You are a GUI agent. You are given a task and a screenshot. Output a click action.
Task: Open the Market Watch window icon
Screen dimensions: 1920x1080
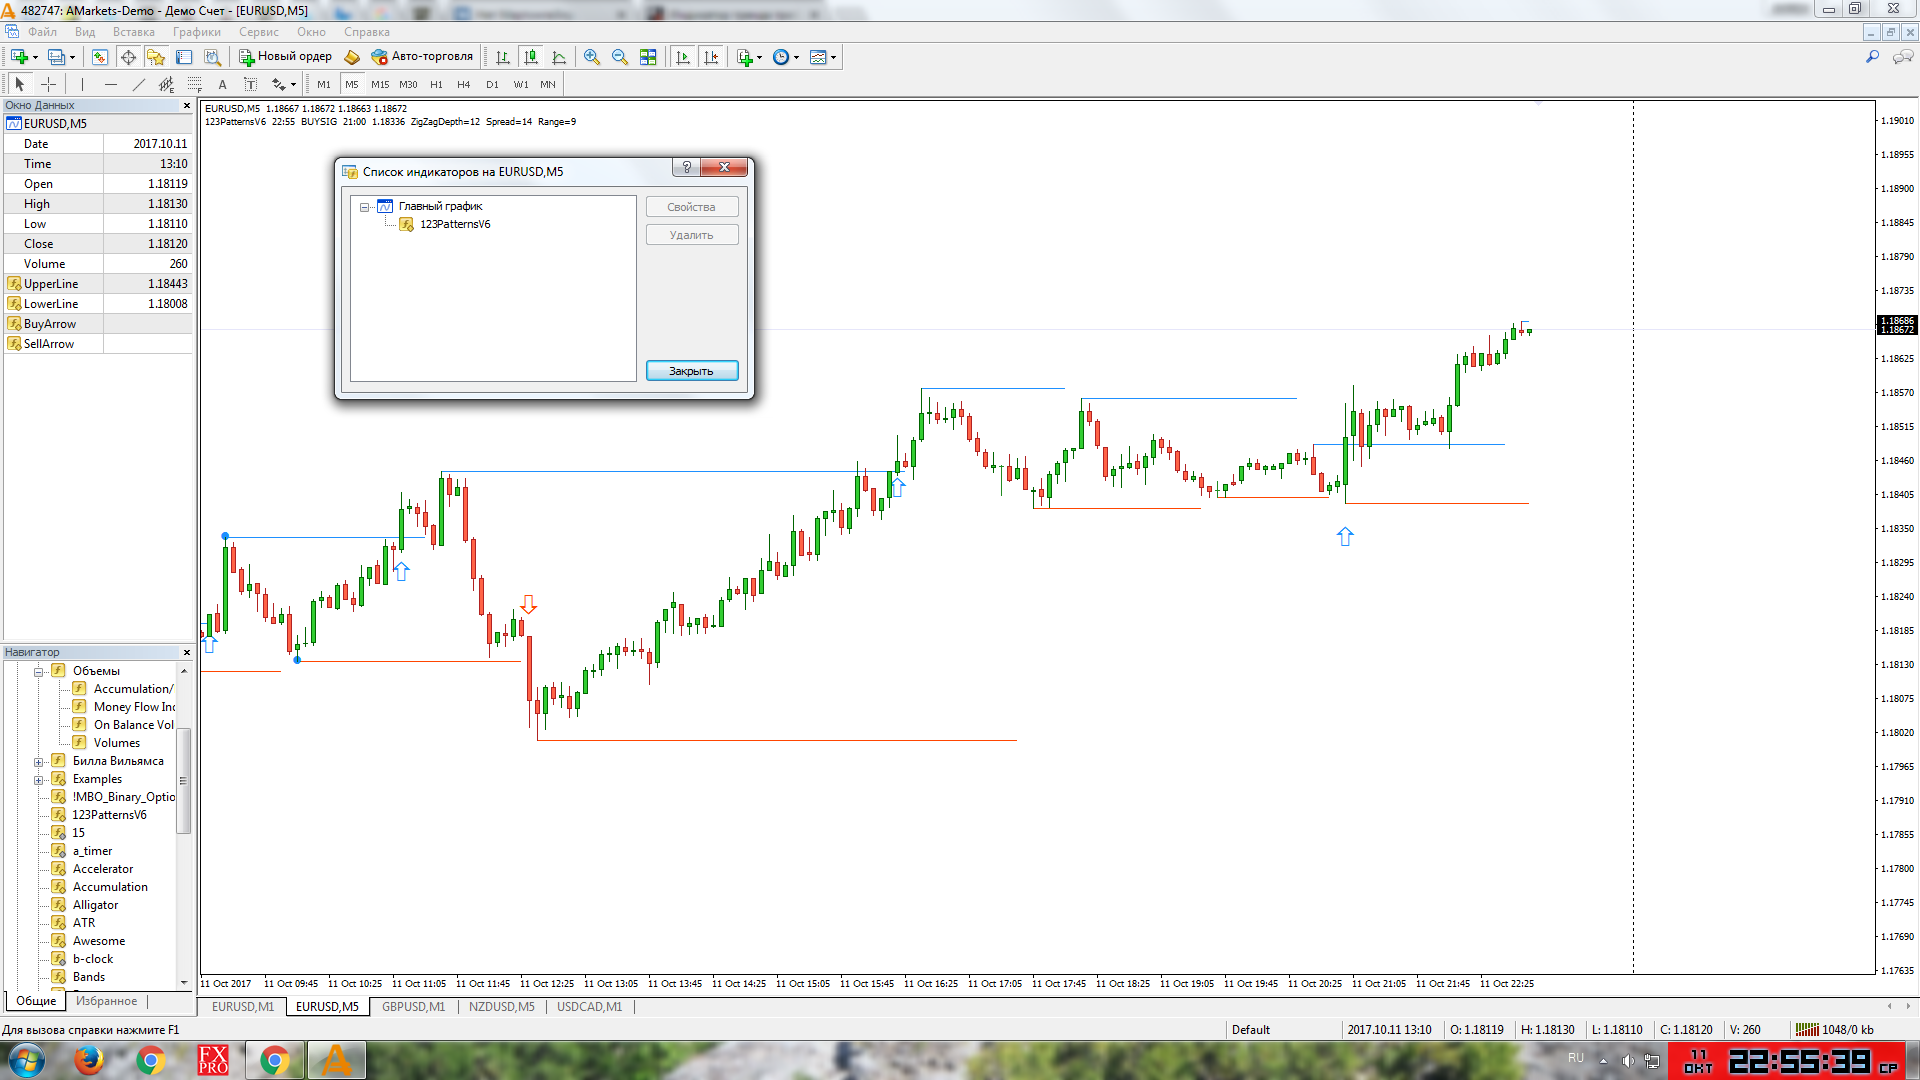point(99,57)
